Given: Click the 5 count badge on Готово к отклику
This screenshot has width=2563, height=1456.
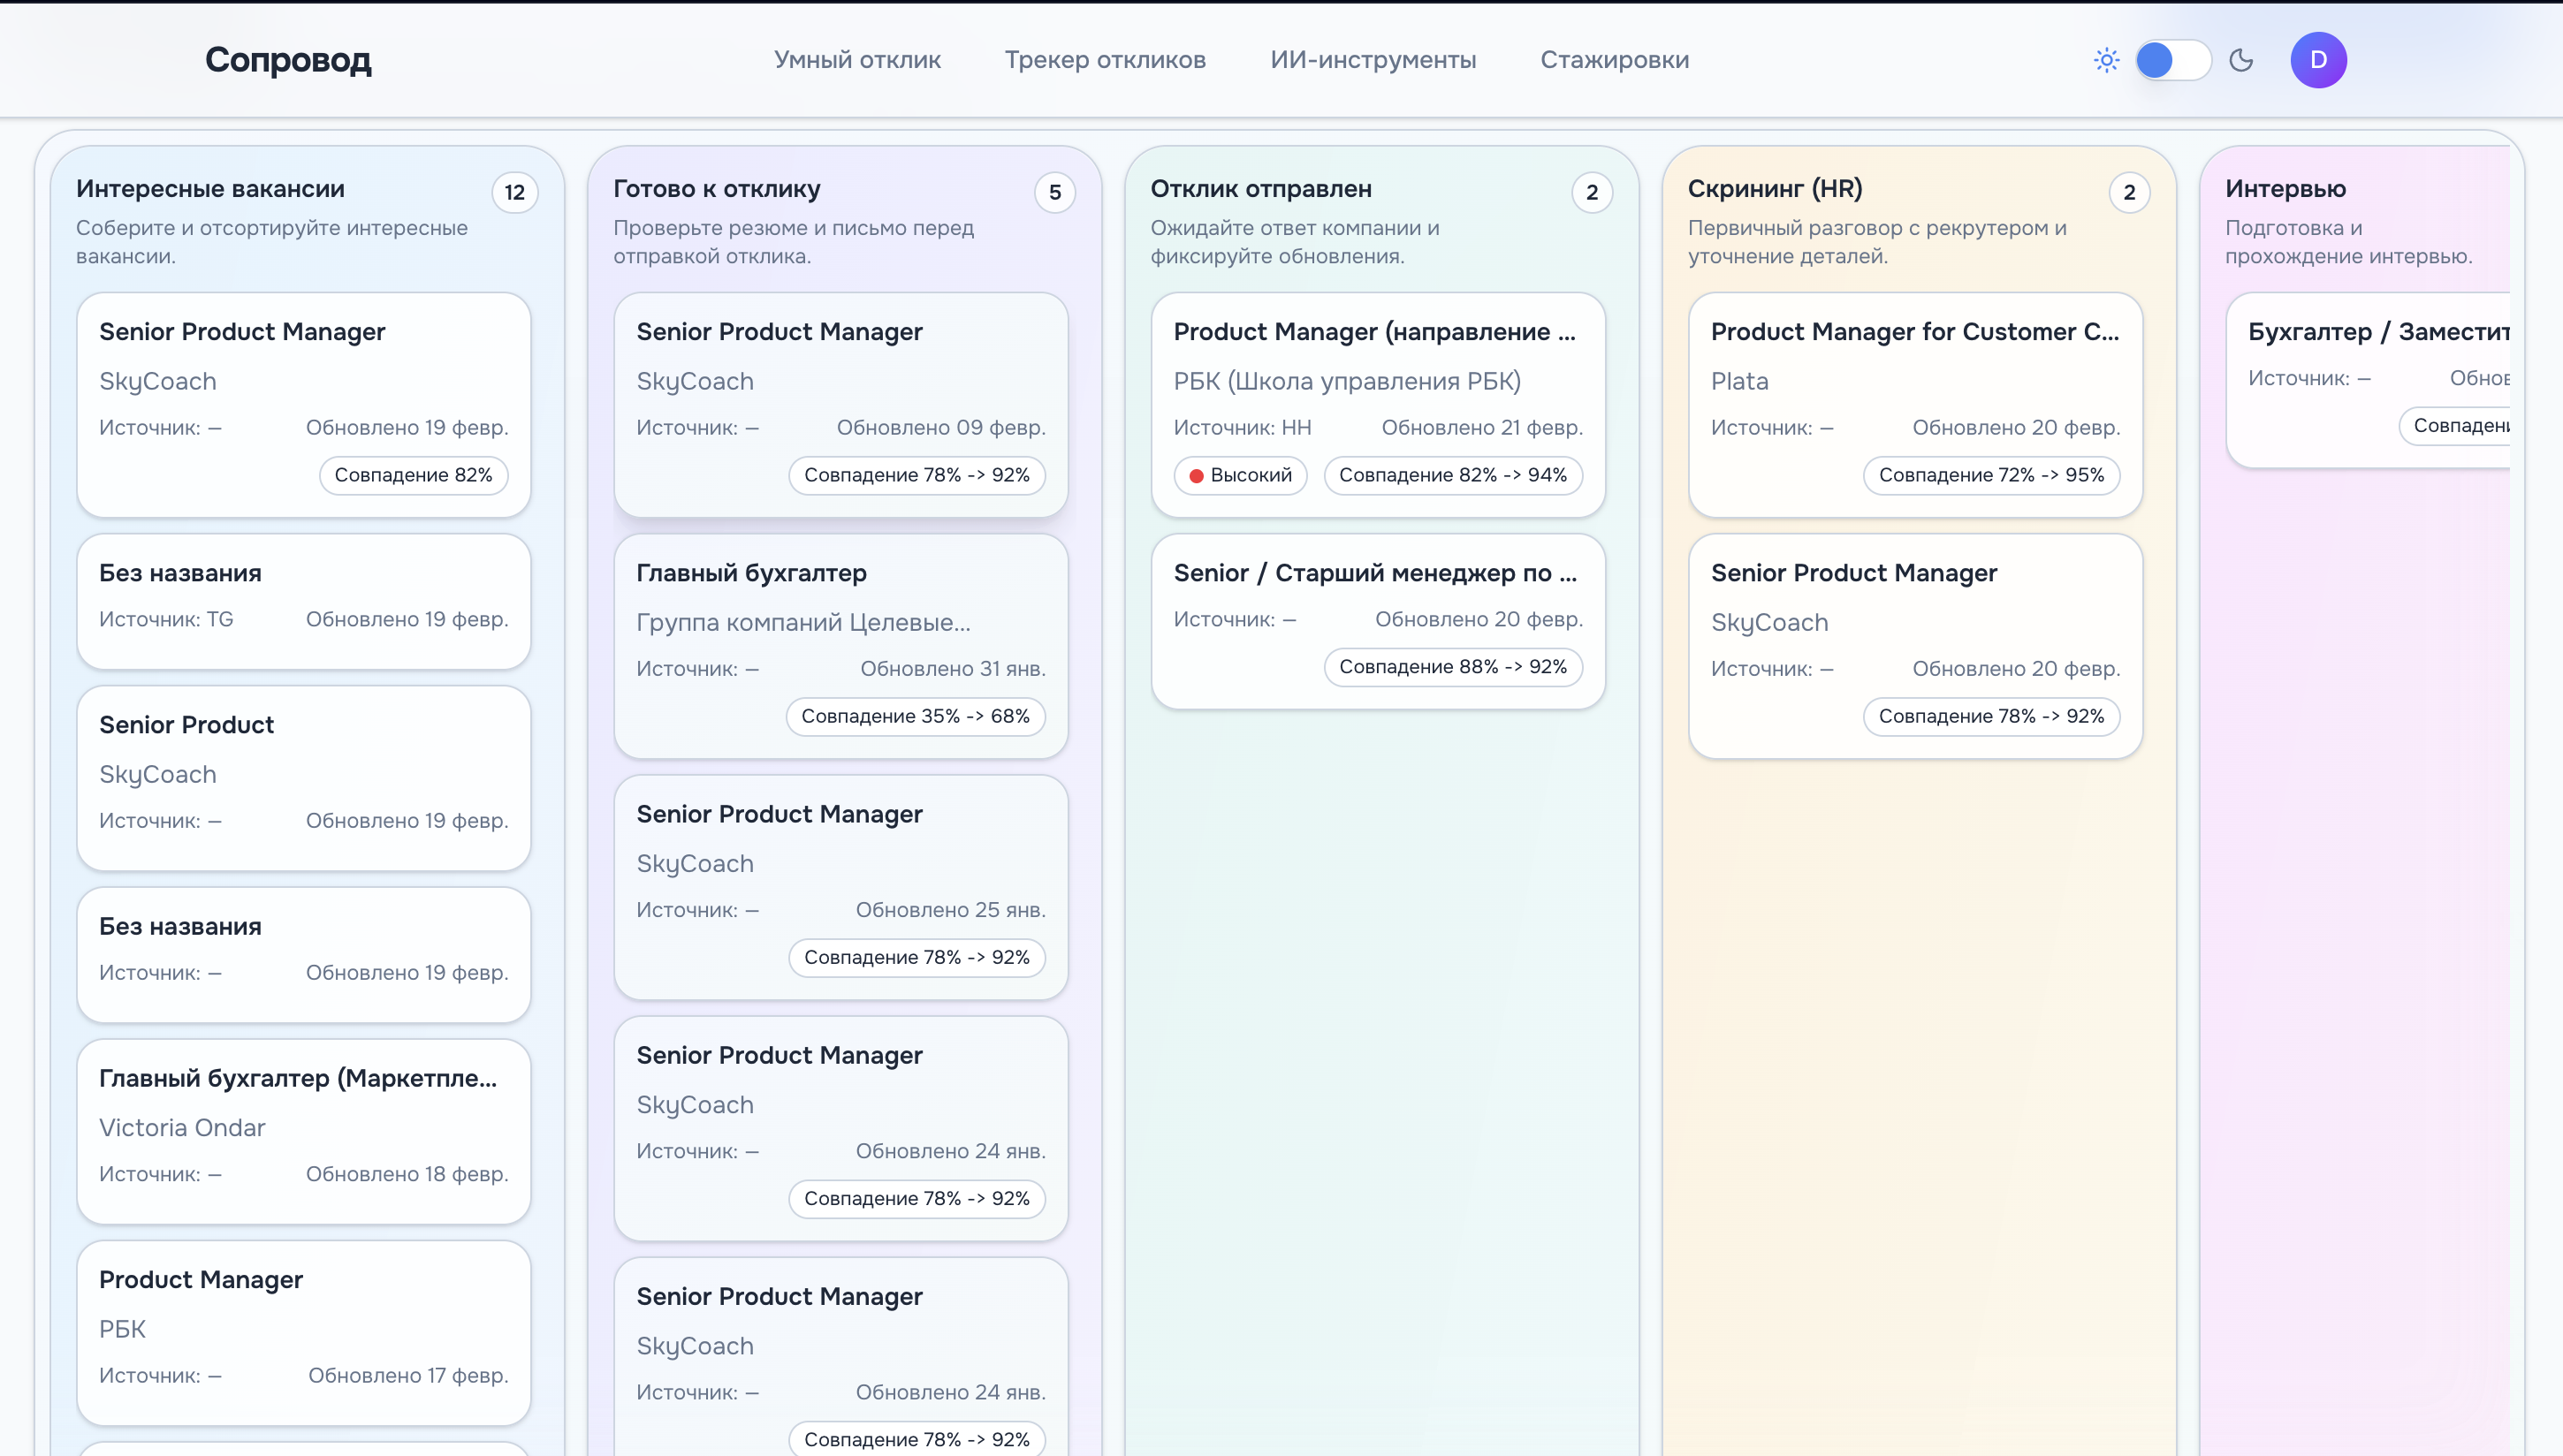Looking at the screenshot, I should click(x=1054, y=192).
